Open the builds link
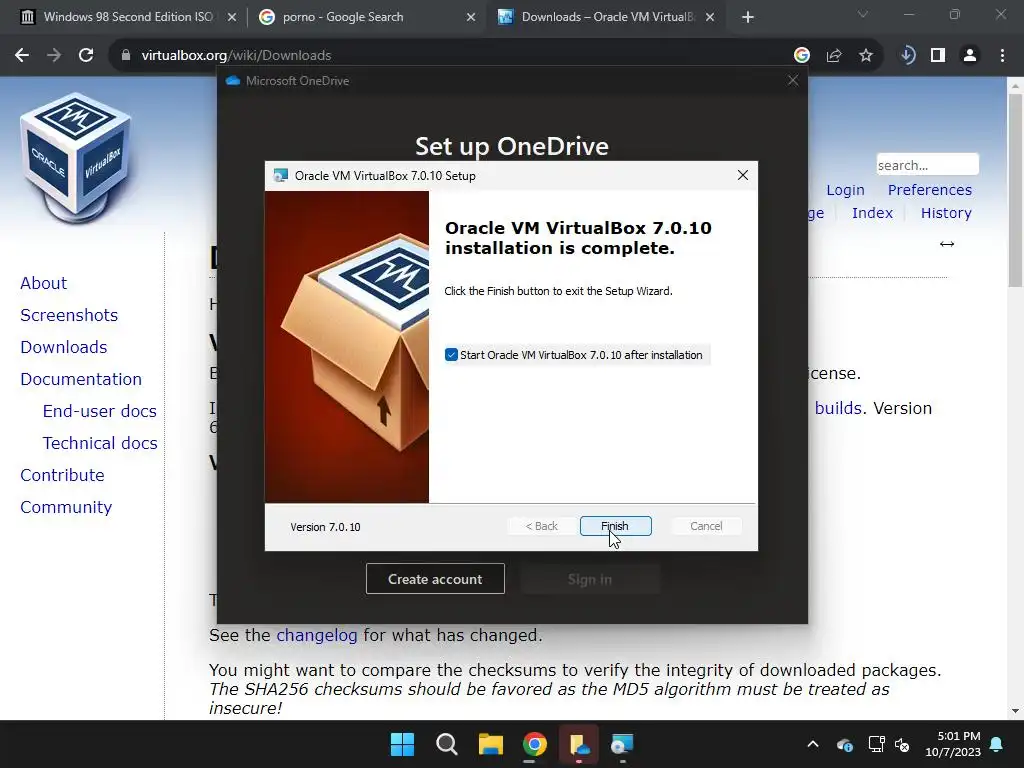 coord(839,408)
